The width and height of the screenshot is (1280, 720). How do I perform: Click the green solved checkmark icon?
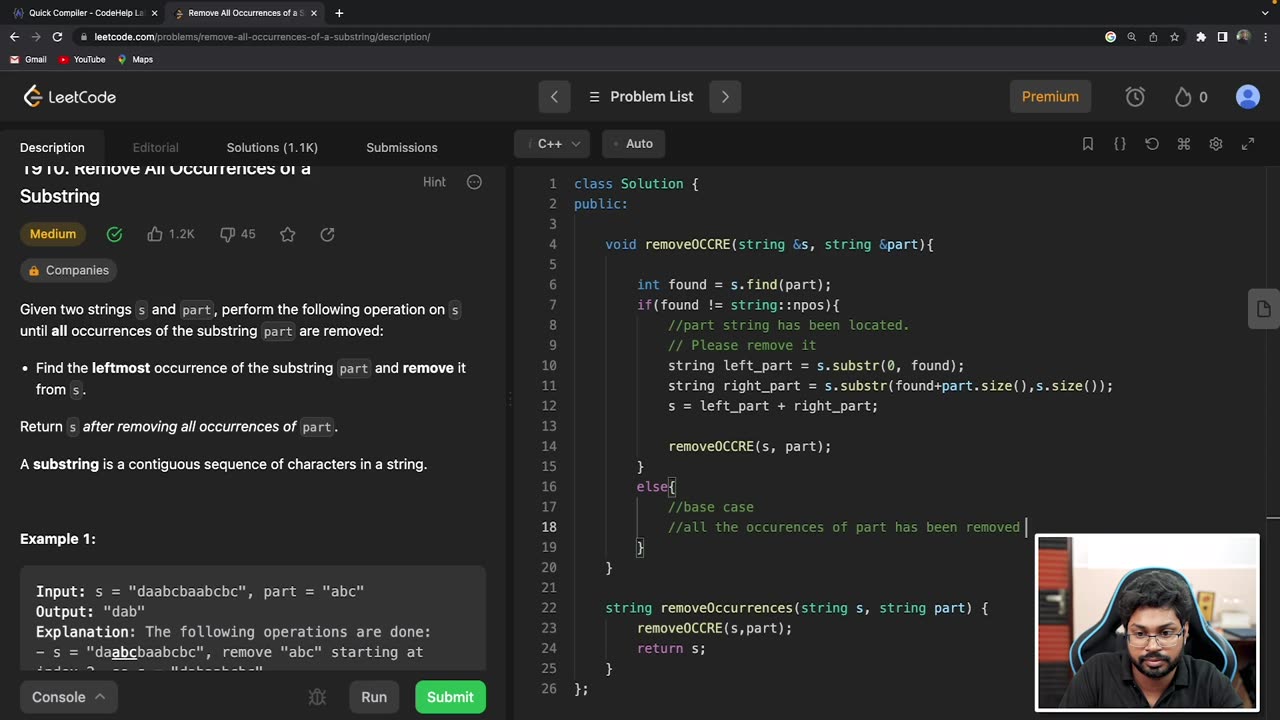pyautogui.click(x=115, y=234)
